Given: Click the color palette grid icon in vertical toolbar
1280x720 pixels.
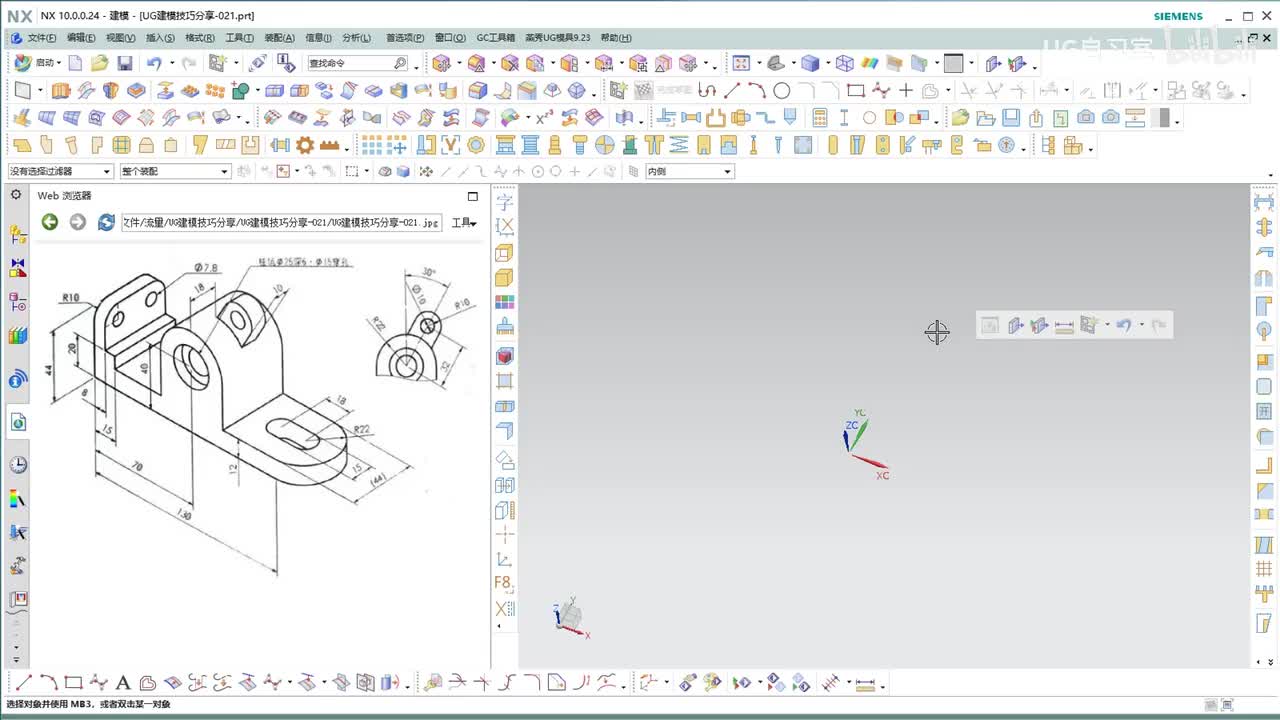Looking at the screenshot, I should [504, 302].
